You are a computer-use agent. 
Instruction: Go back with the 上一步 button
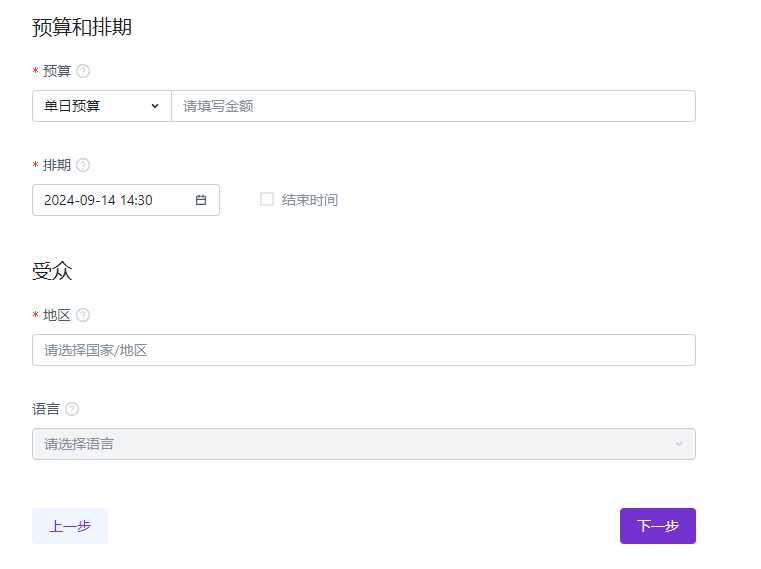tap(70, 526)
